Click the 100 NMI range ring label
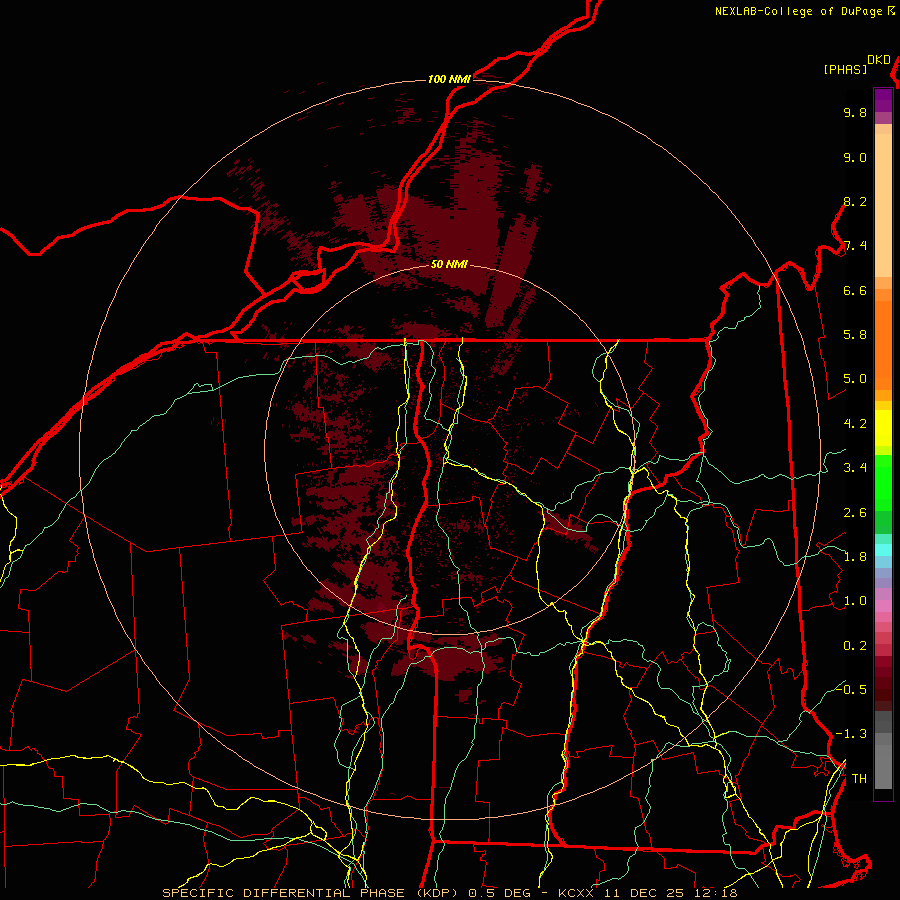This screenshot has height=900, width=900. point(449,79)
